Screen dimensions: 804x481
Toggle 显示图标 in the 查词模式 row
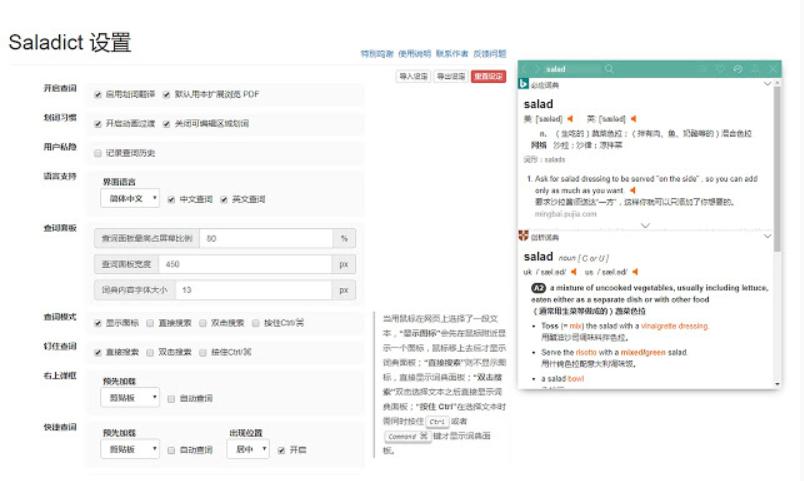point(97,323)
